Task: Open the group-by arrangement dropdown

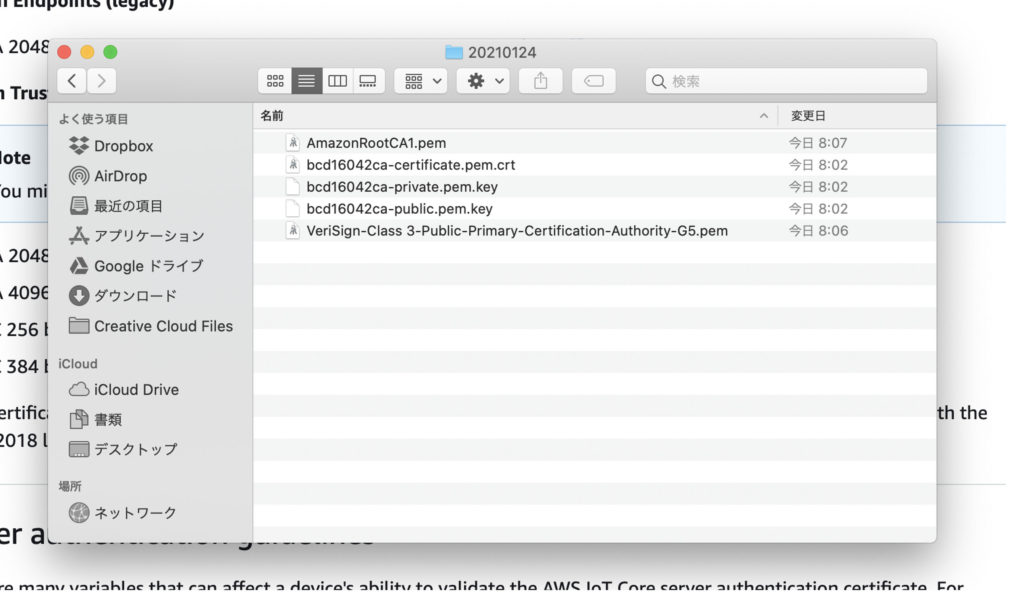Action: [x=420, y=81]
